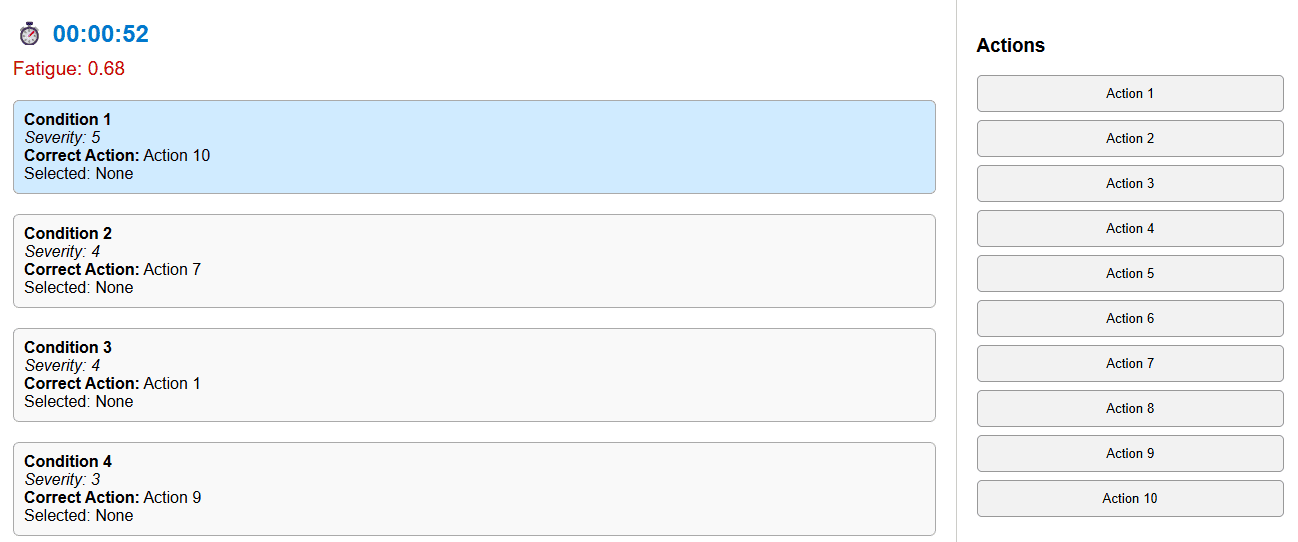Viewport: 1298px width, 542px height.
Task: Hit the Action 6 button
Action: (1129, 319)
